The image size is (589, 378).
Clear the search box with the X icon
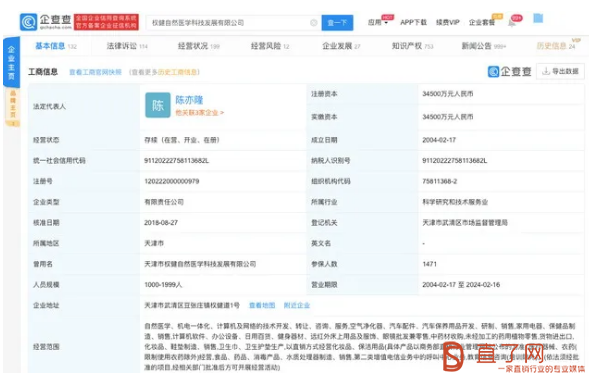pos(313,23)
